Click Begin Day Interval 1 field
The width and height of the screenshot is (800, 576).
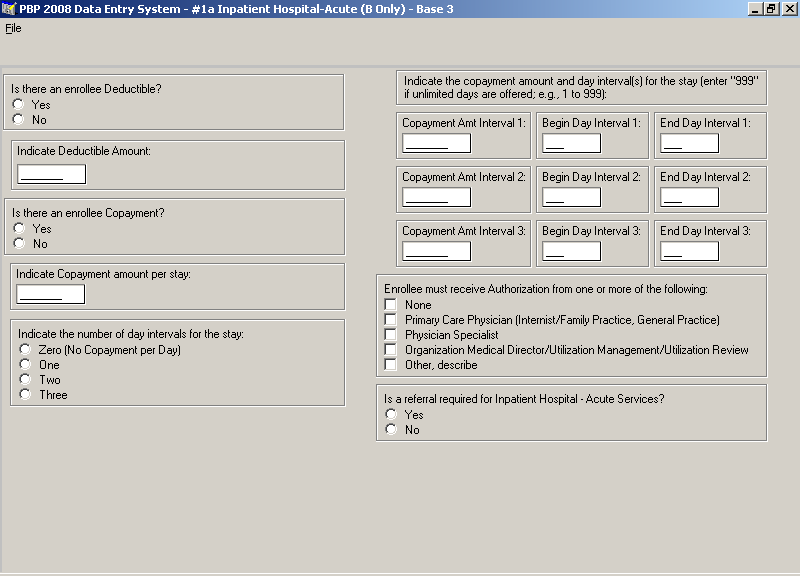coord(571,143)
